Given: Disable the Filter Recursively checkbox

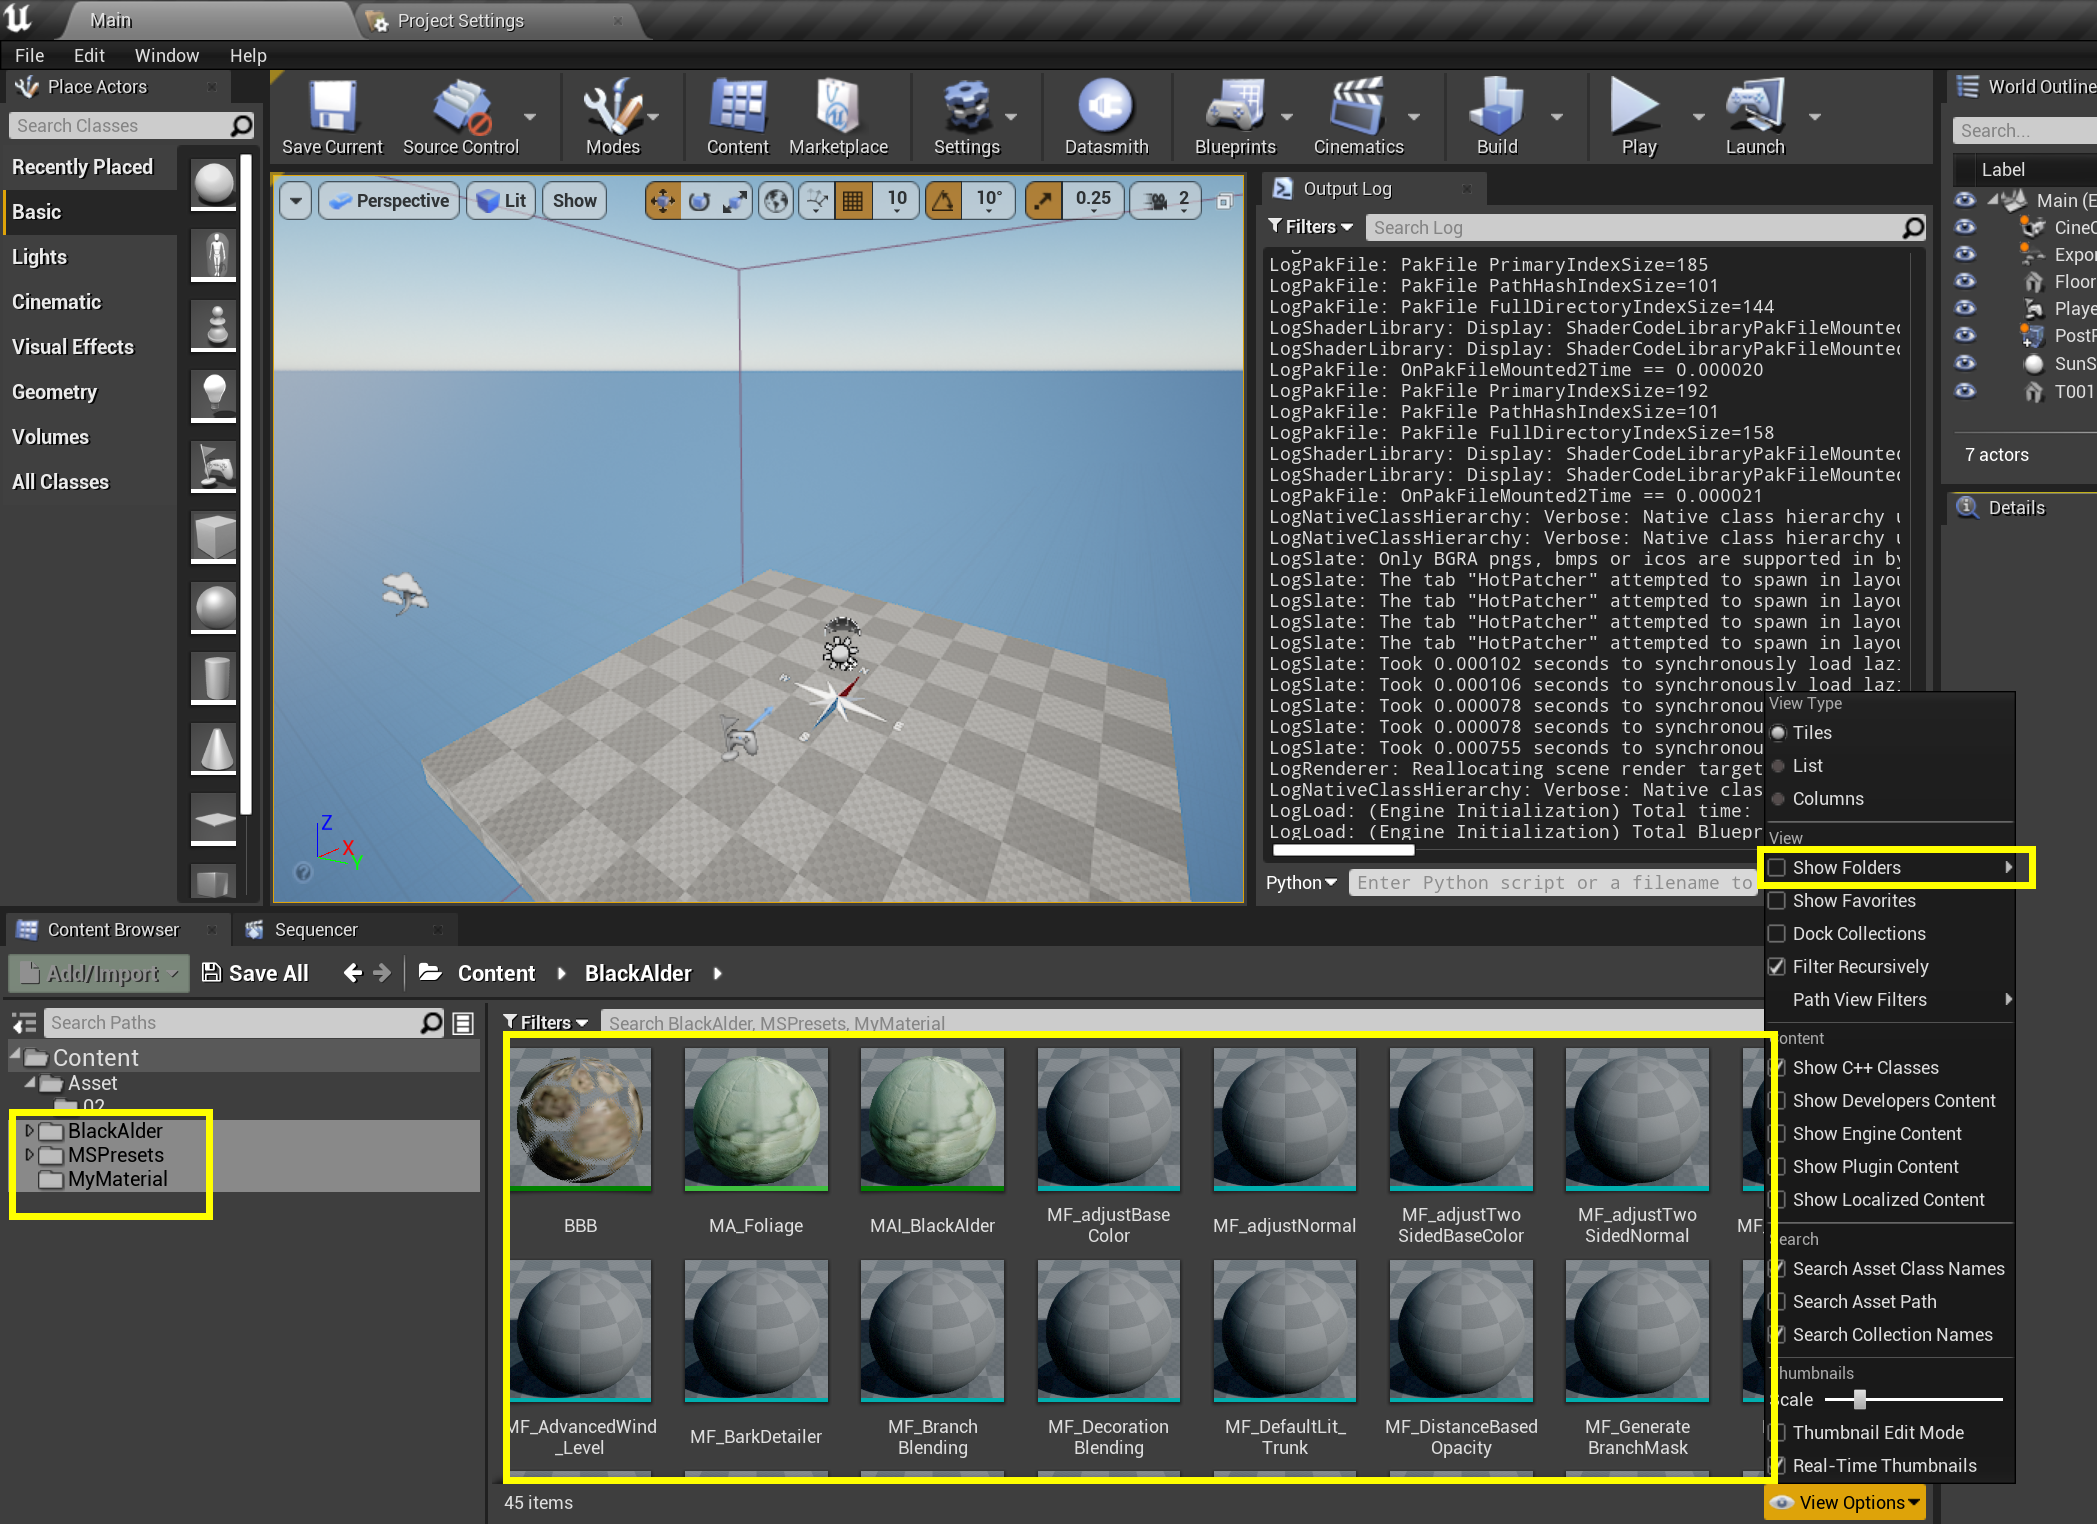Looking at the screenshot, I should [x=1777, y=967].
